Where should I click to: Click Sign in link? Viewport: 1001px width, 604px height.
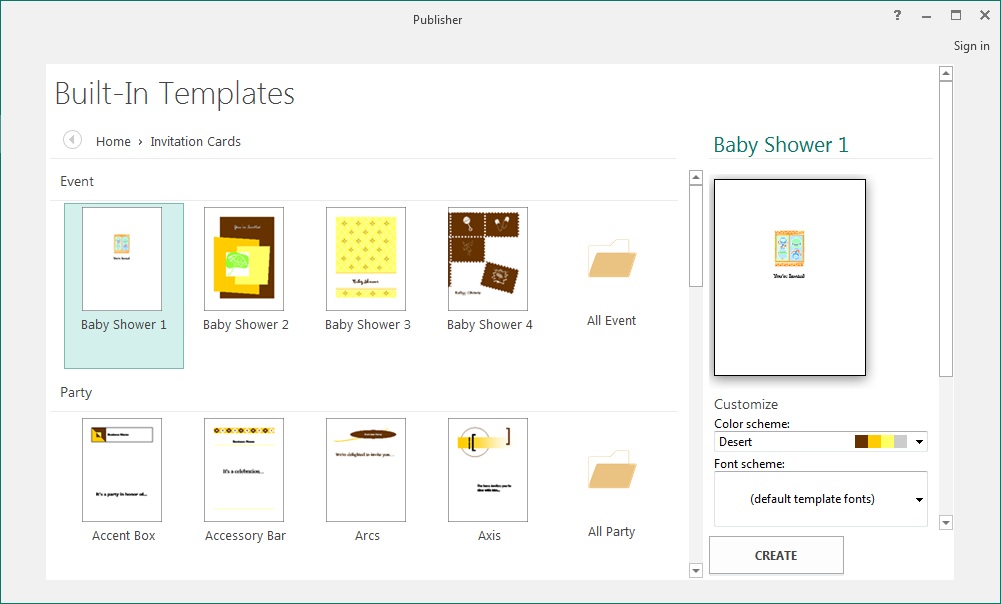point(971,46)
